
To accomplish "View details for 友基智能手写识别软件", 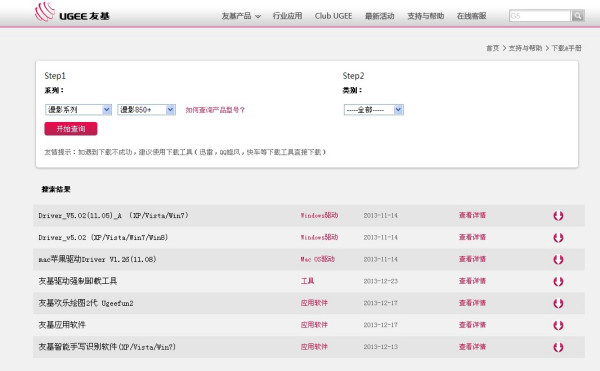I will click(472, 347).
